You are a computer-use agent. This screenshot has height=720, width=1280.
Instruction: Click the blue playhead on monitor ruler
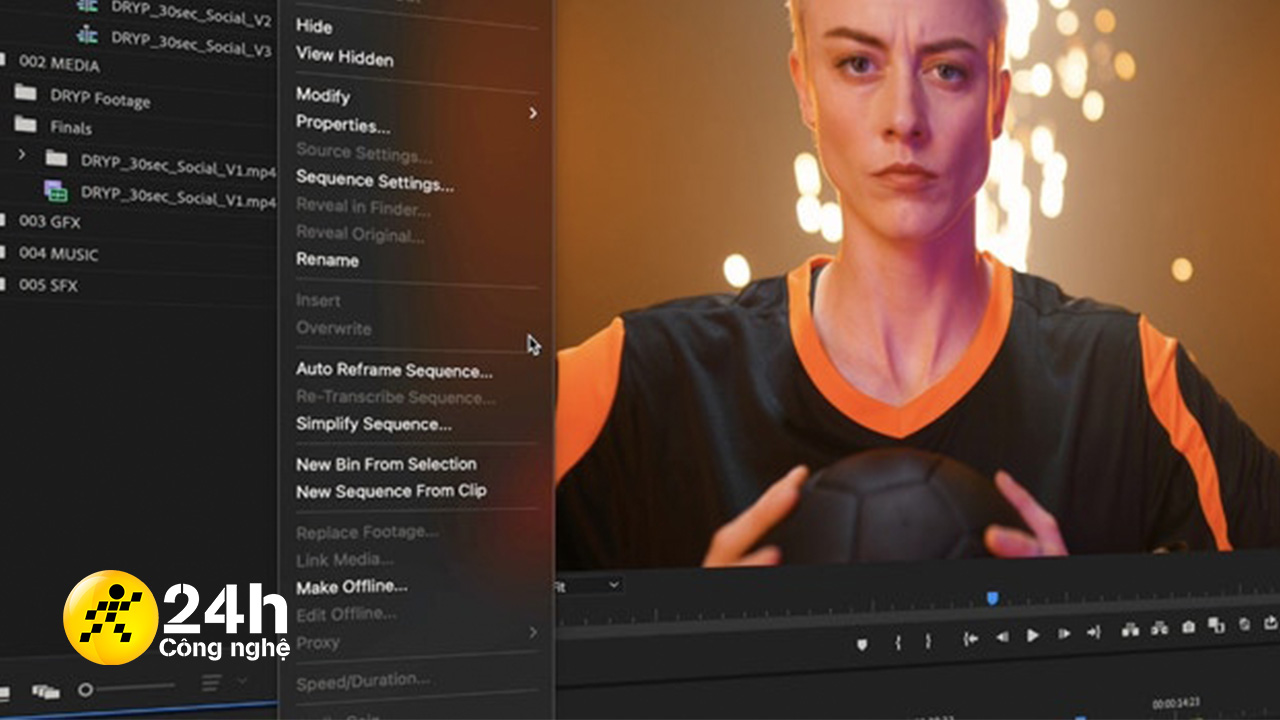coord(992,598)
